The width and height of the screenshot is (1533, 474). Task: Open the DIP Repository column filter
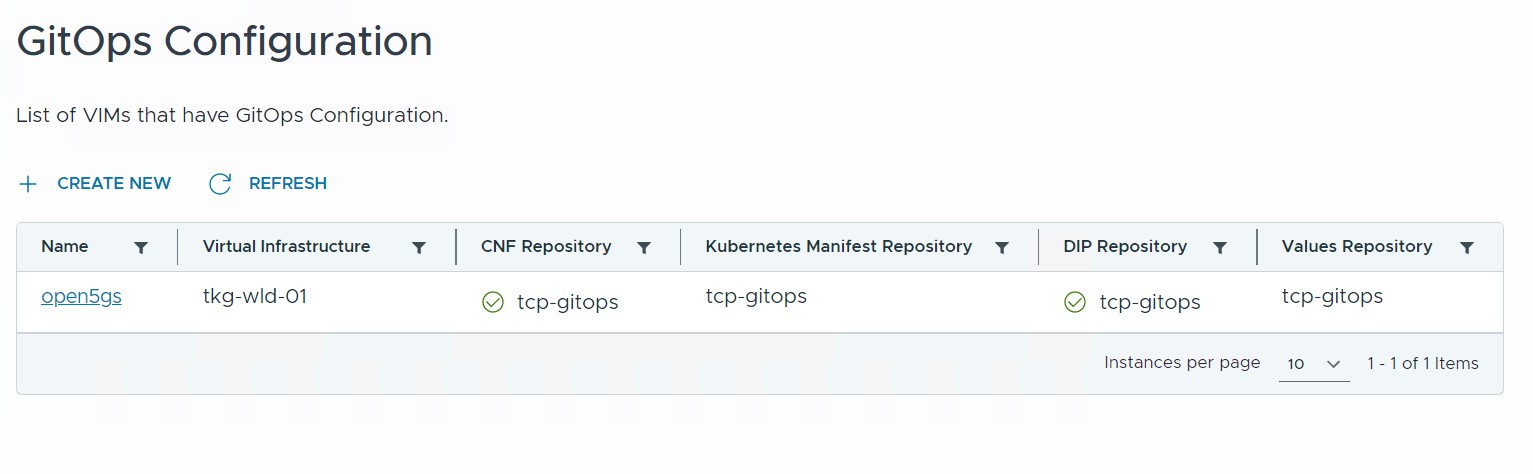coord(1220,248)
